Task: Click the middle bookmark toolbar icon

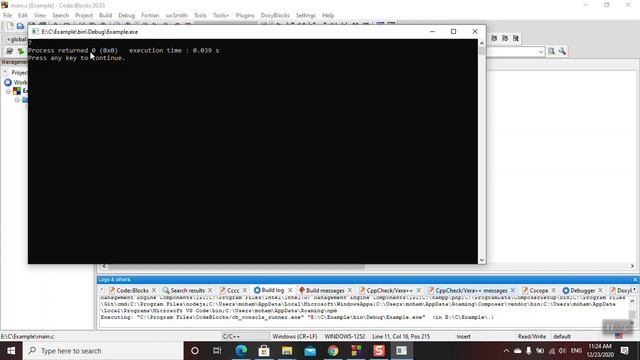Action: pyautogui.click(x=505, y=38)
